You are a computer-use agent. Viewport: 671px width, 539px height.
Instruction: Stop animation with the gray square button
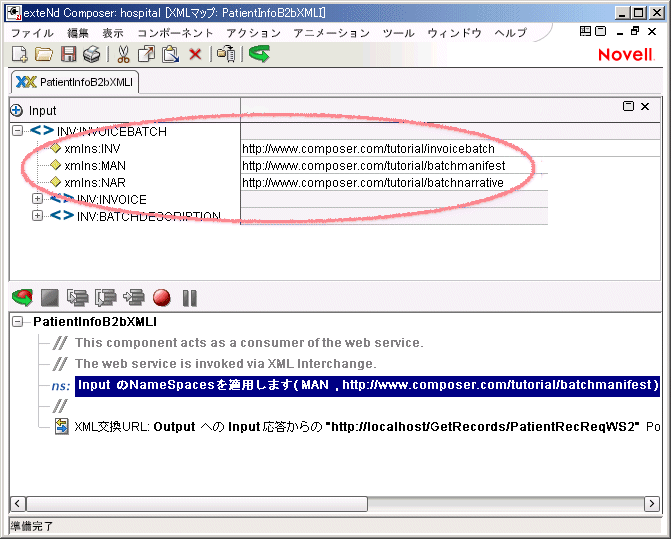(50, 298)
